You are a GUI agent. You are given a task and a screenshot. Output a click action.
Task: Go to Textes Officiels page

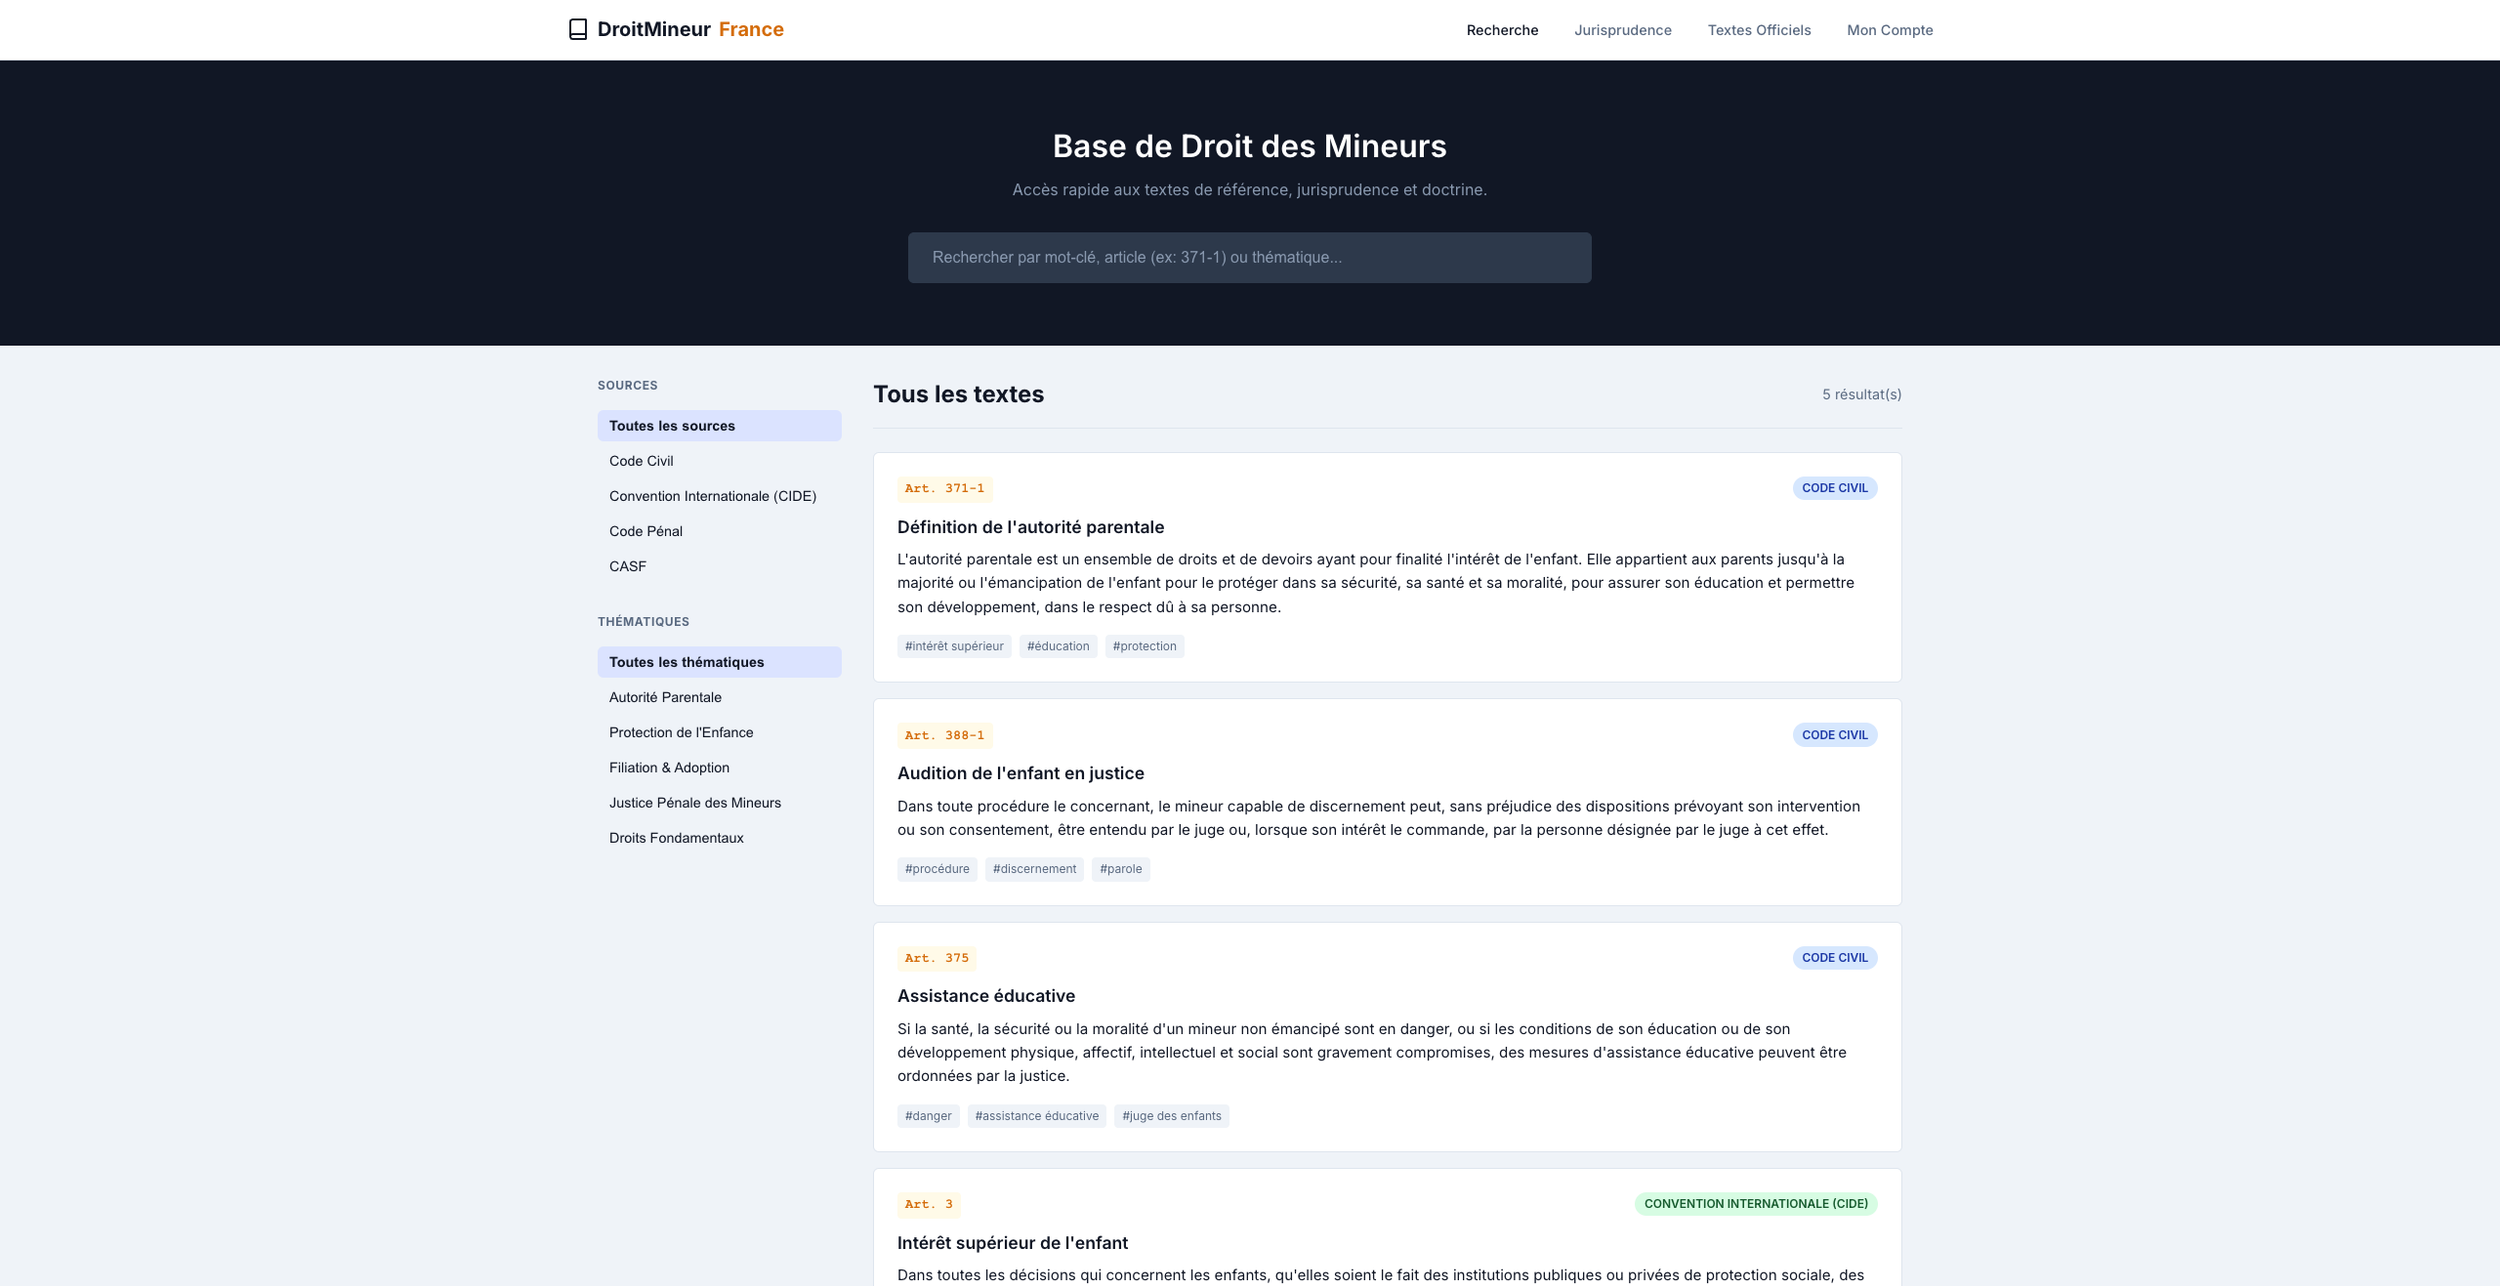[1758, 30]
